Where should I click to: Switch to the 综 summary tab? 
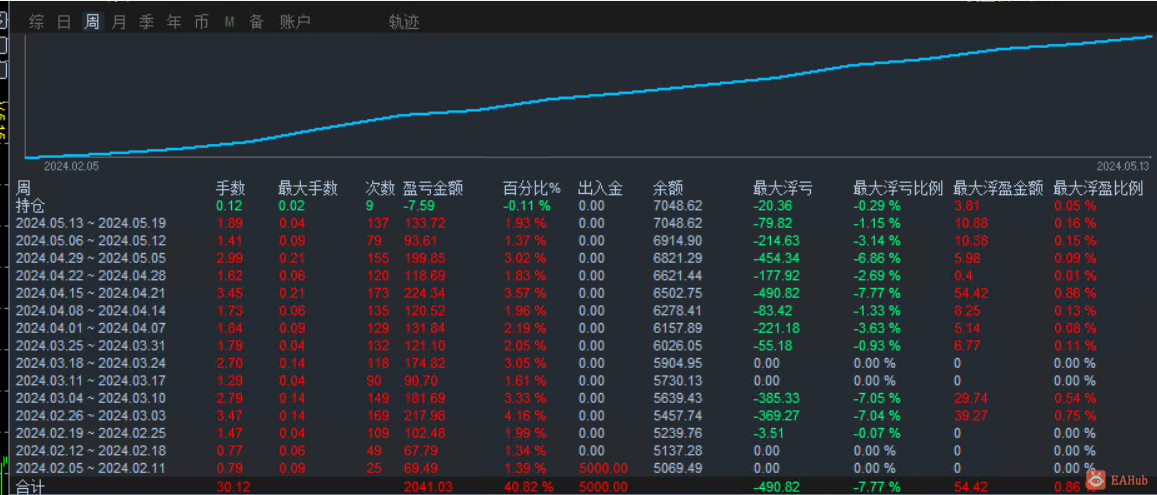(36, 22)
